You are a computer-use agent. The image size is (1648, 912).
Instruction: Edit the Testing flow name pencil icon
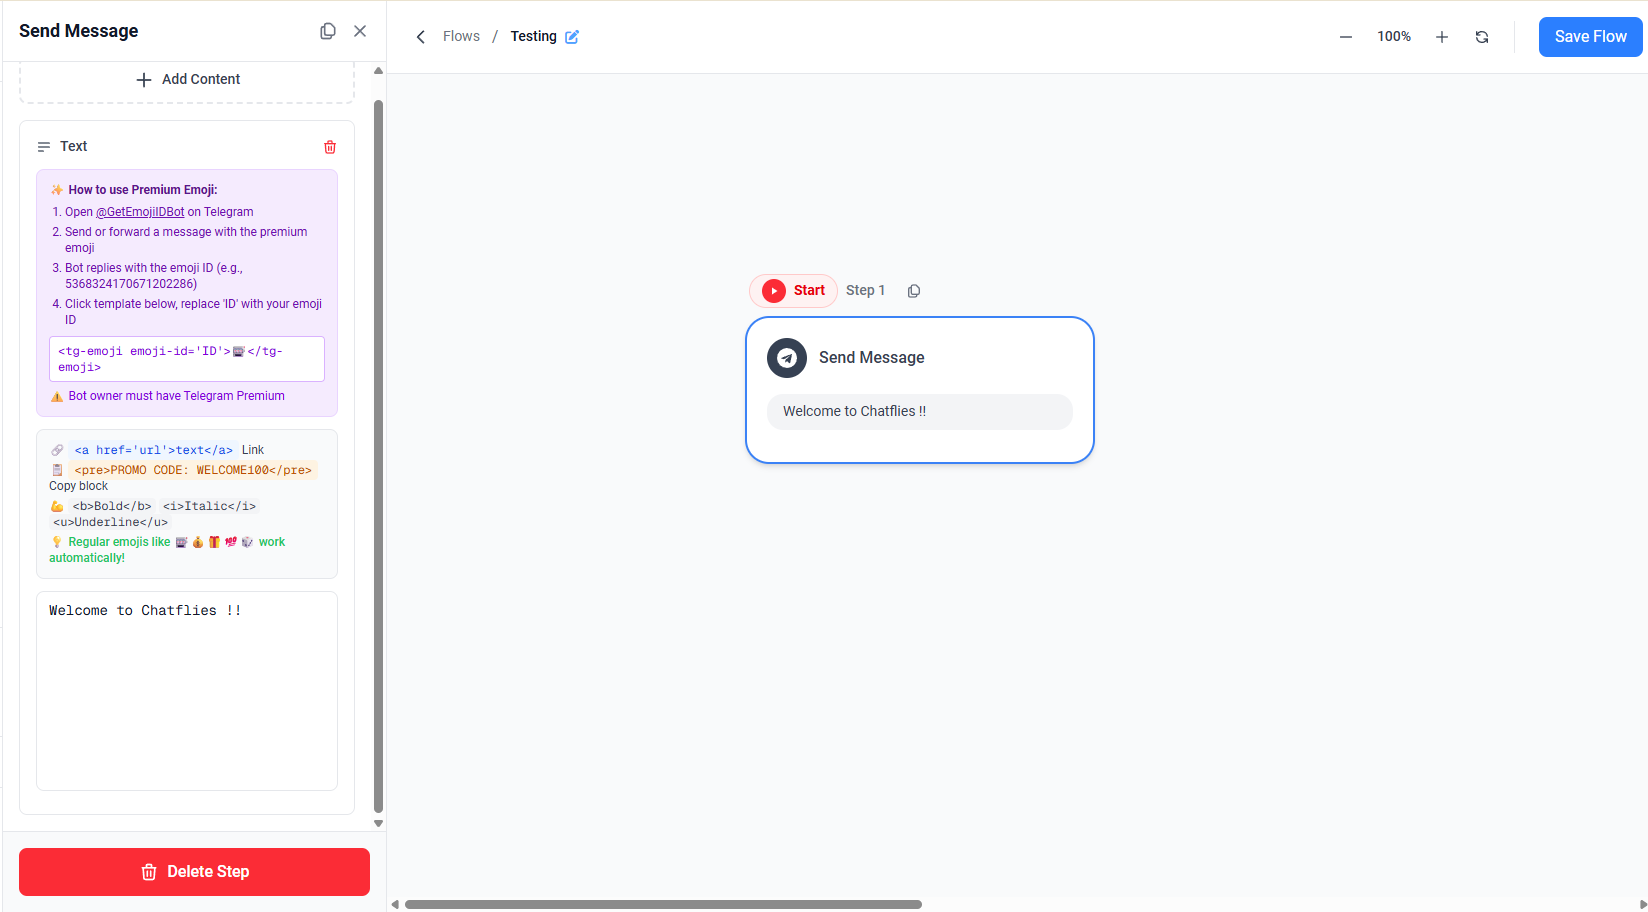point(572,37)
